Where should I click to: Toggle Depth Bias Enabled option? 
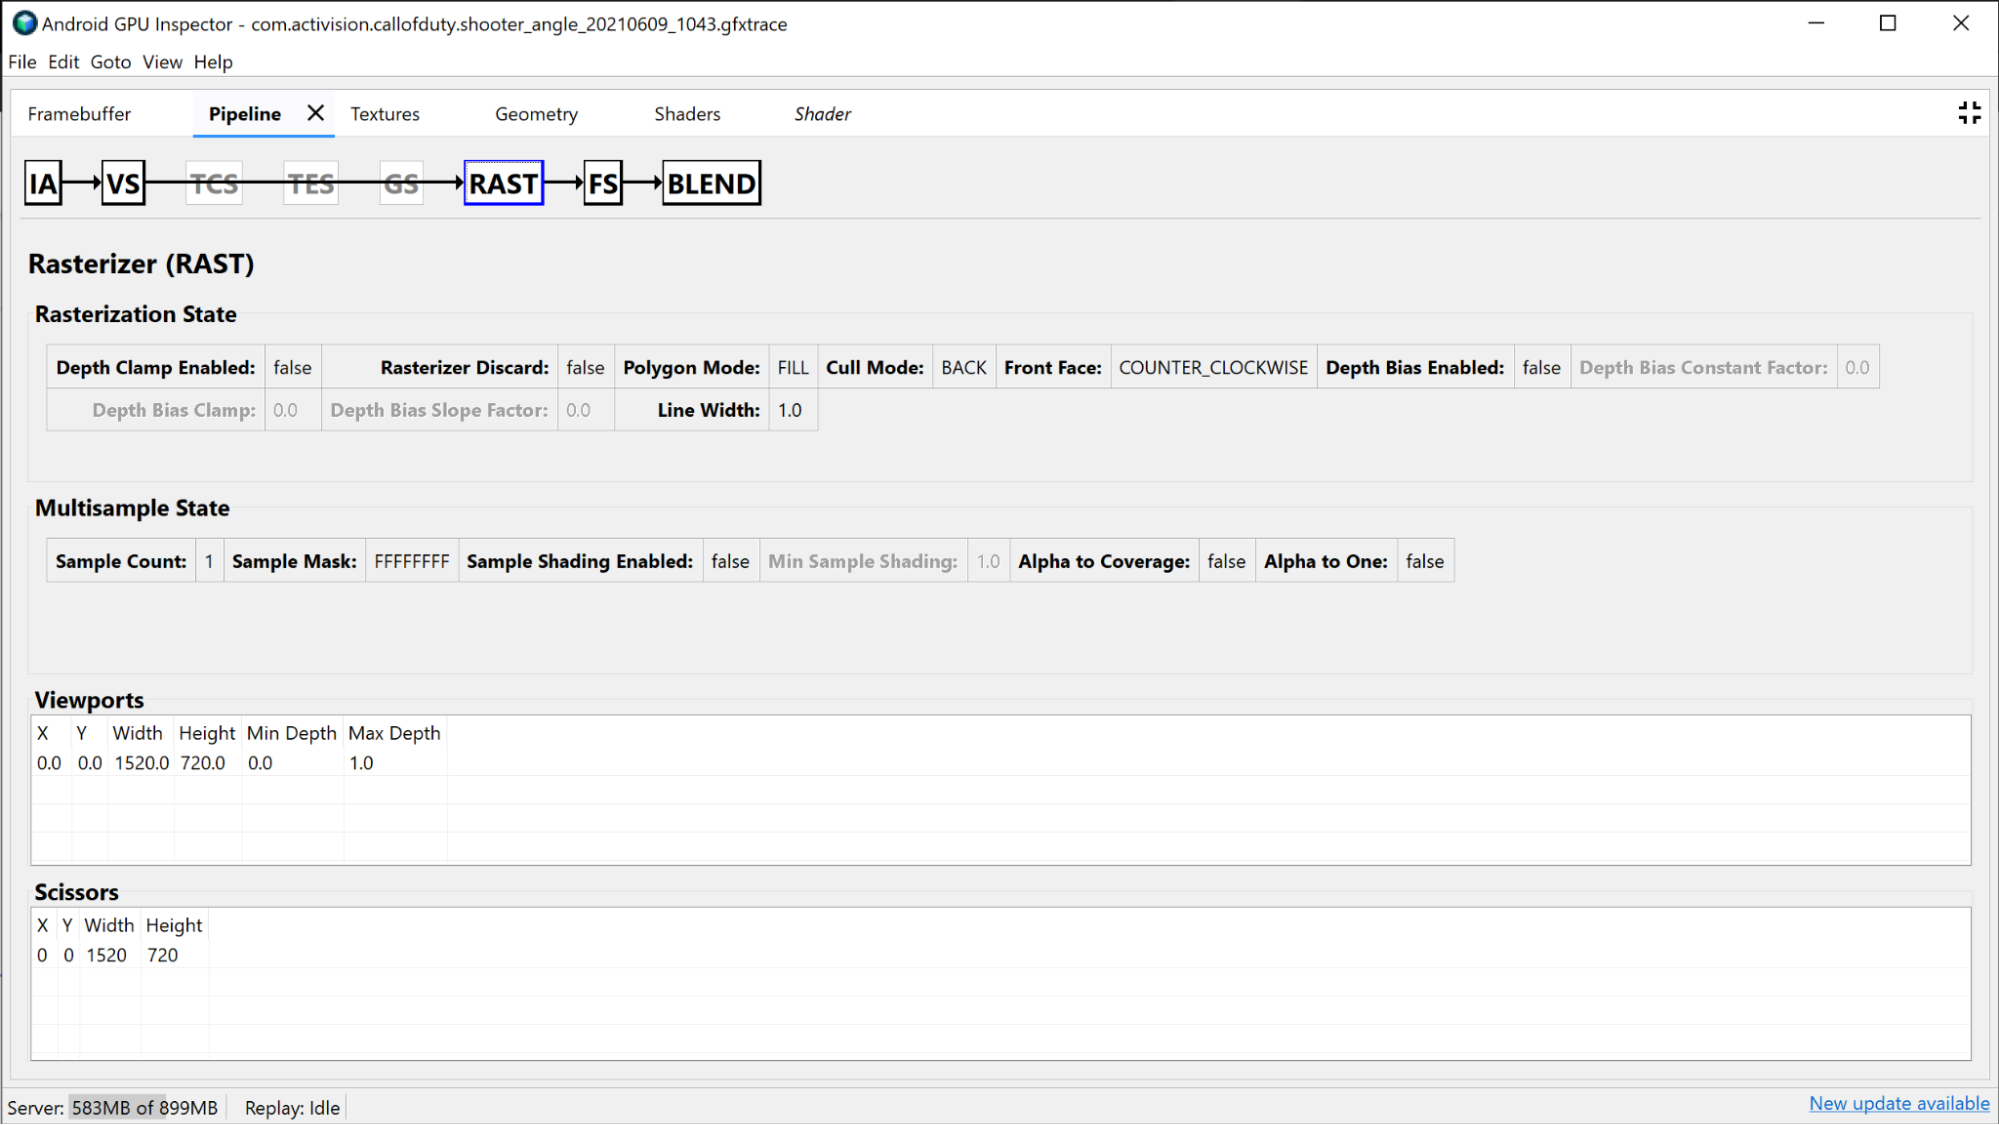coord(1542,367)
